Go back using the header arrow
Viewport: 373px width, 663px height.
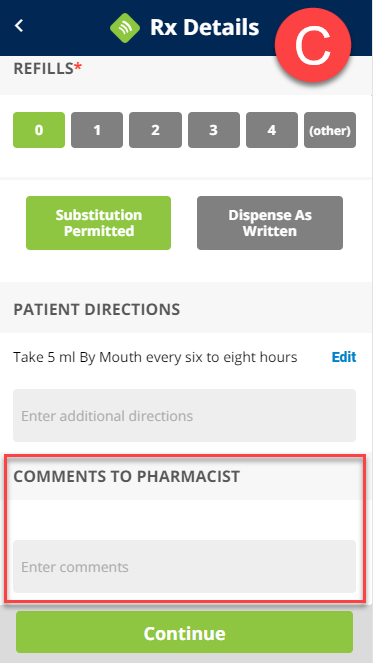click(19, 26)
